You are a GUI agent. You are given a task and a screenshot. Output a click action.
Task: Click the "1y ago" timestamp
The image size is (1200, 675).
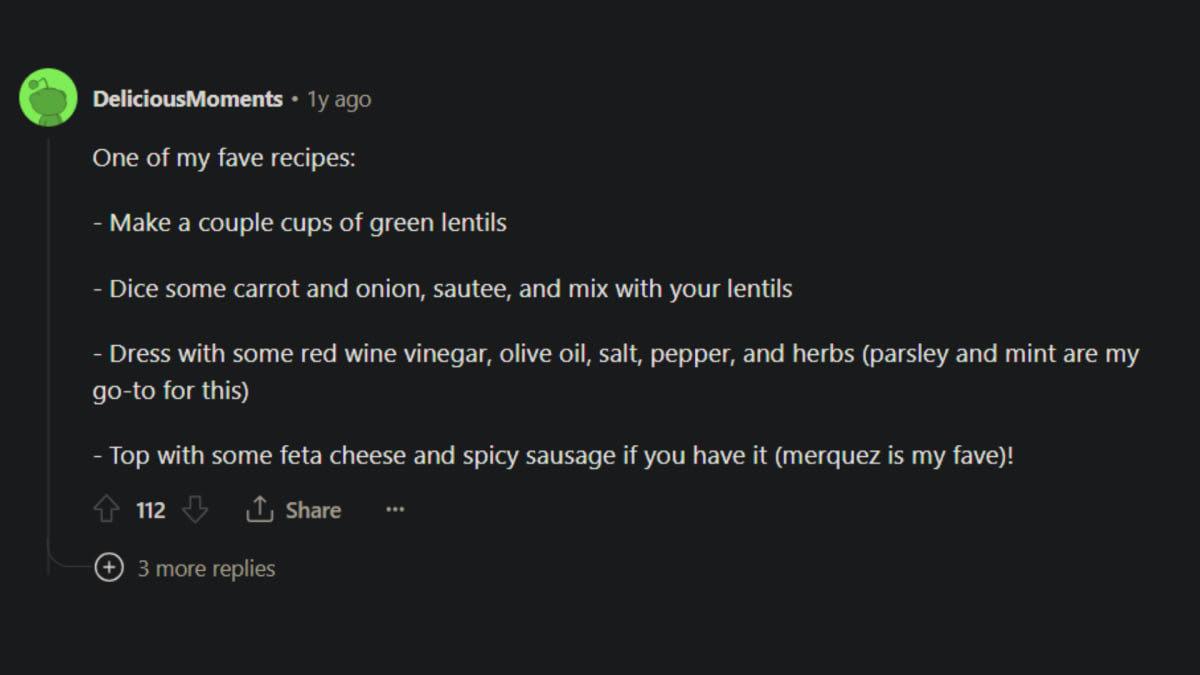pos(339,100)
